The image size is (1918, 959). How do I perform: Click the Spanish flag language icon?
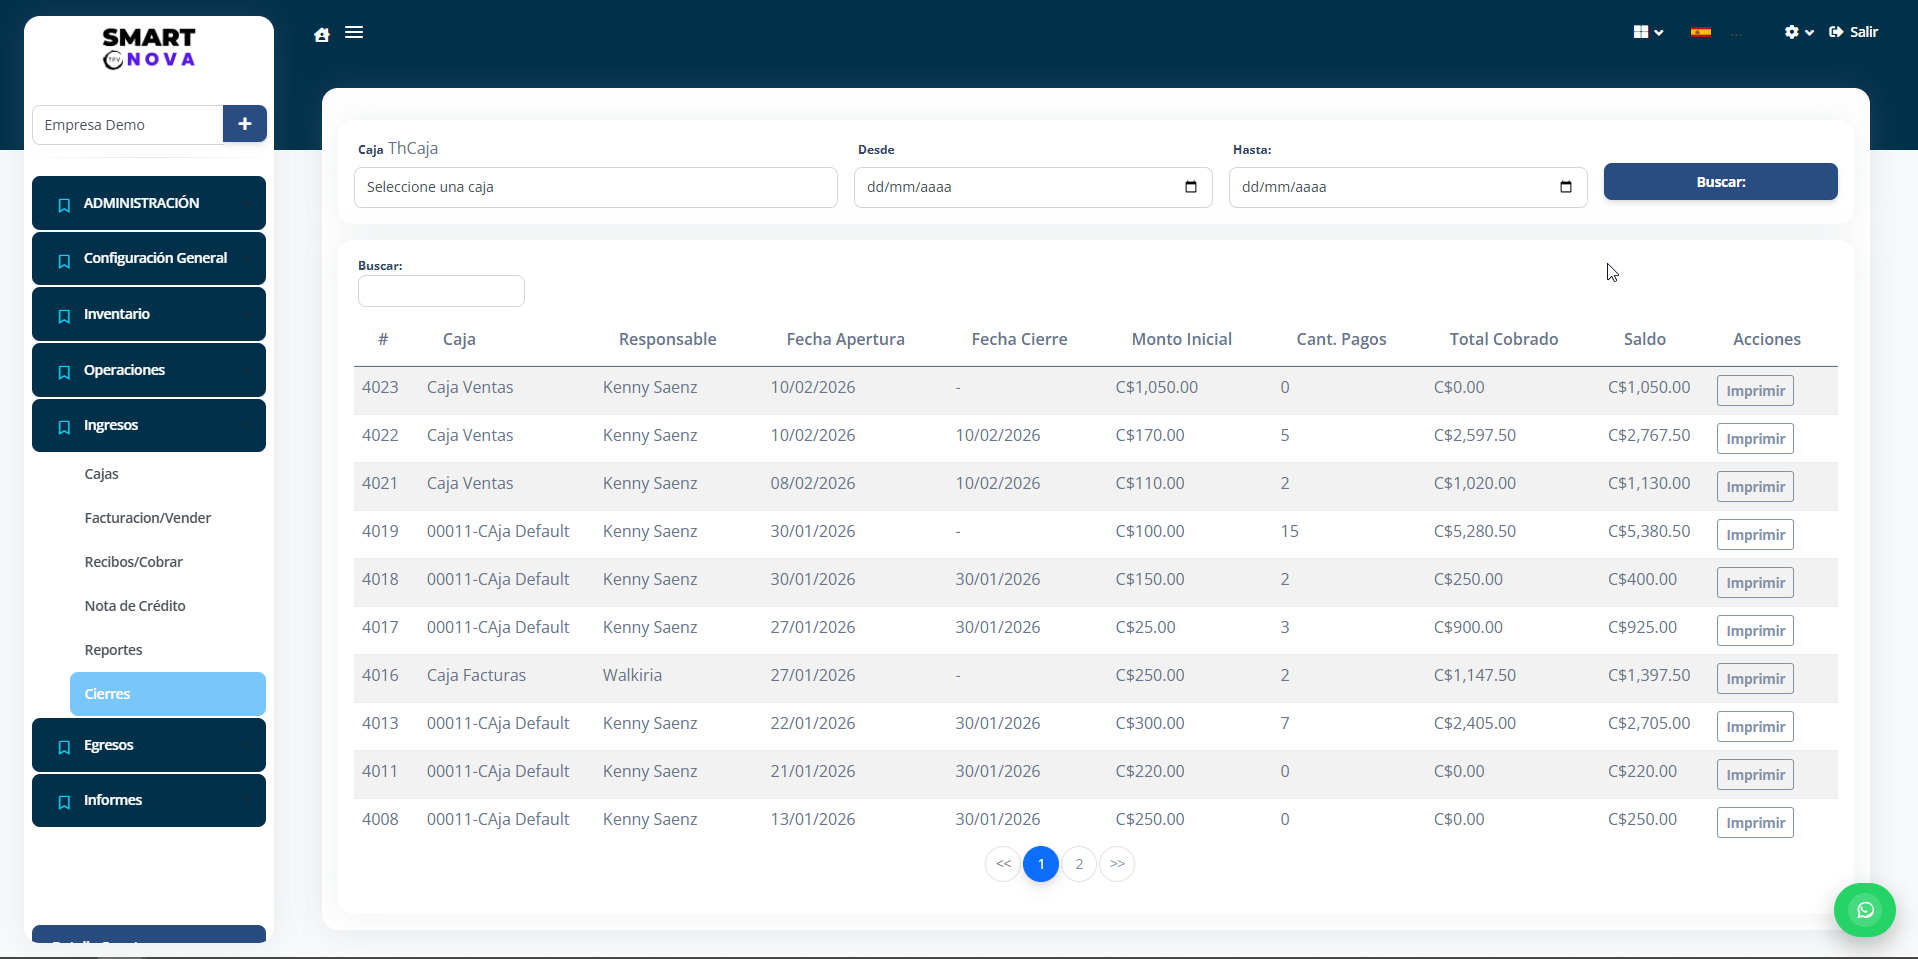(x=1700, y=32)
